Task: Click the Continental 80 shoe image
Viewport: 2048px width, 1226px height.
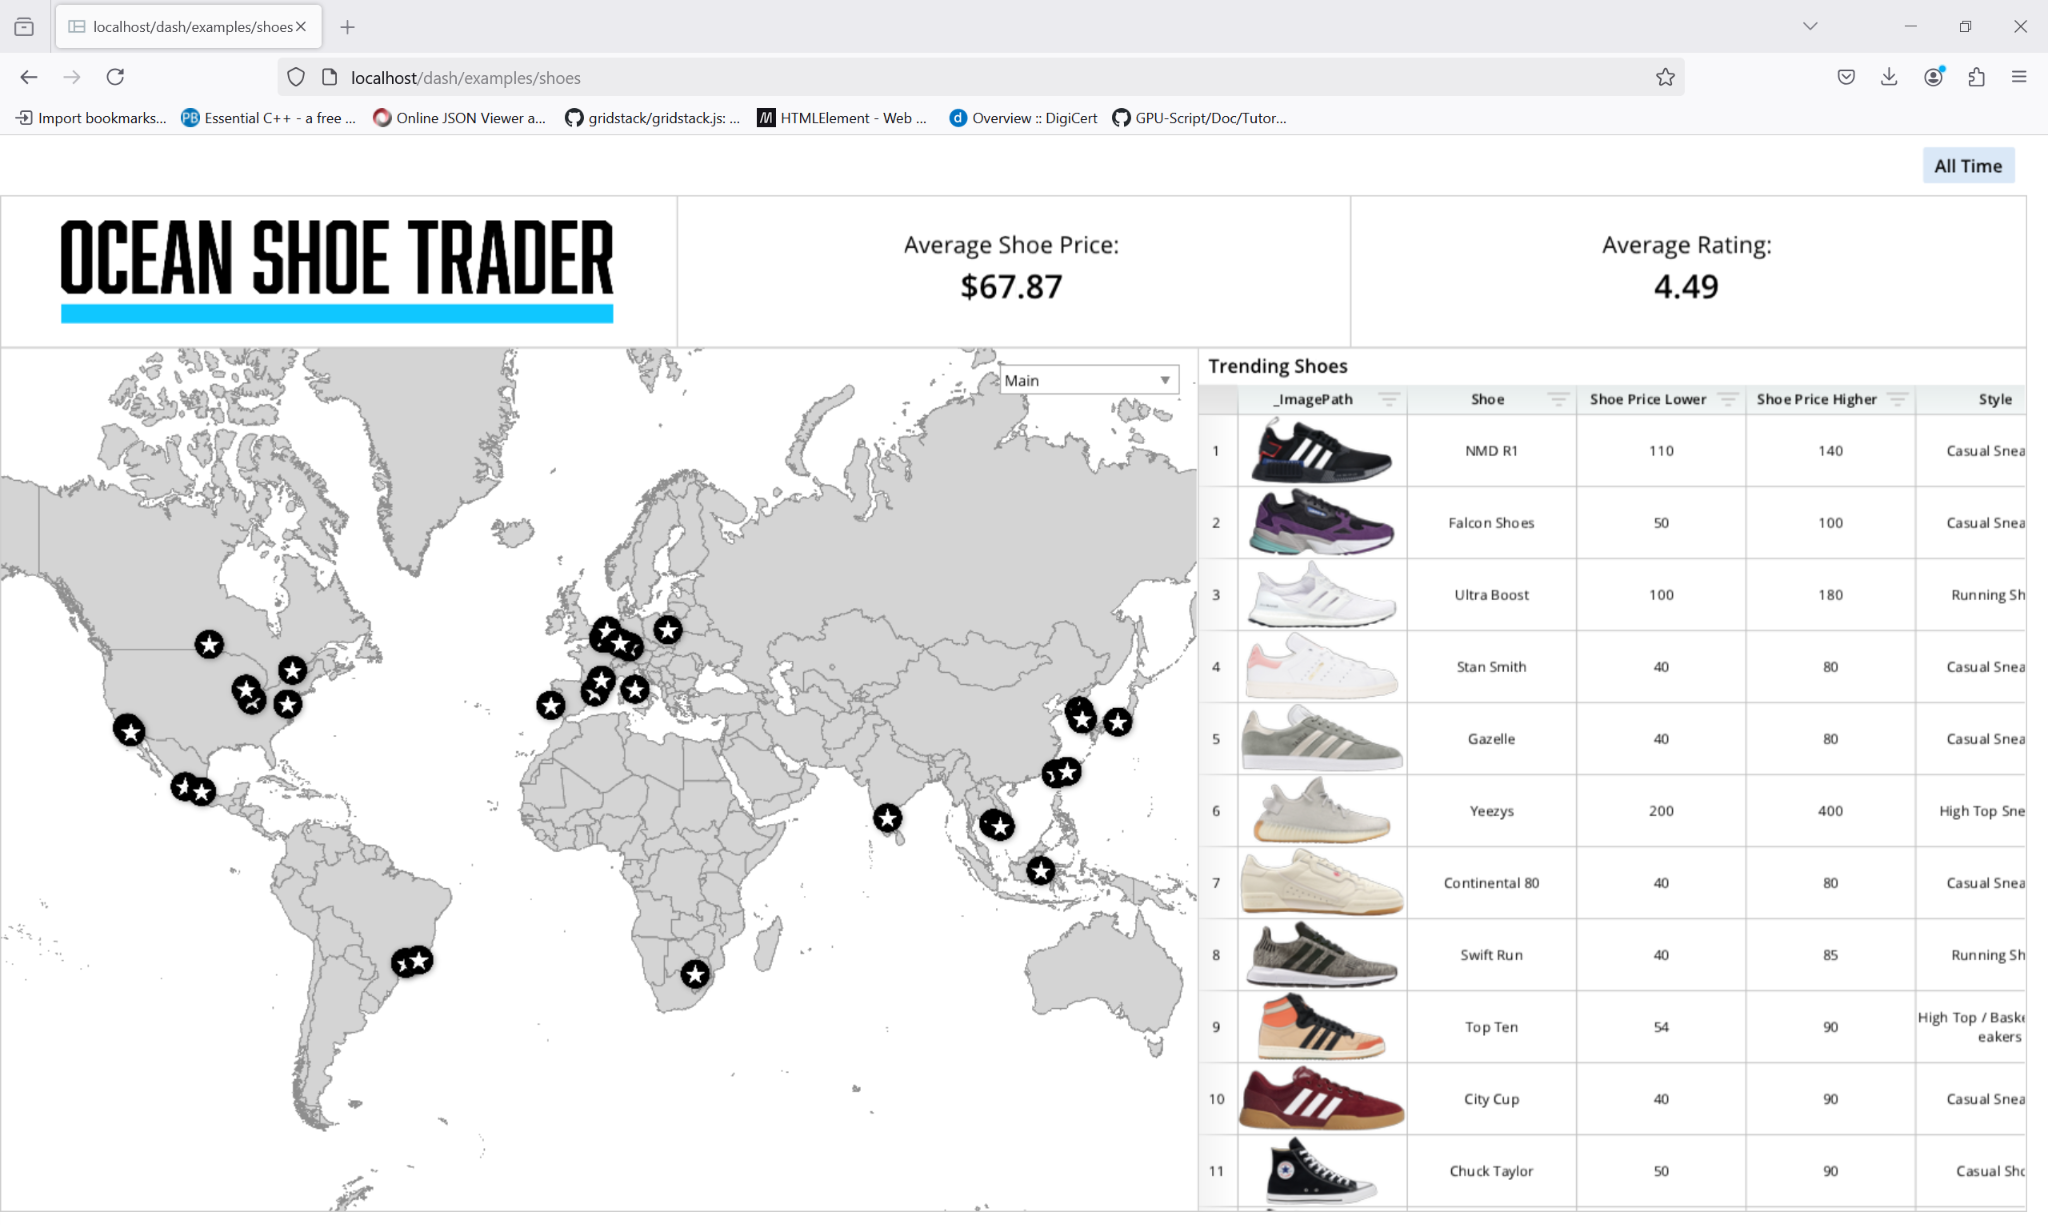Action: click(x=1322, y=883)
